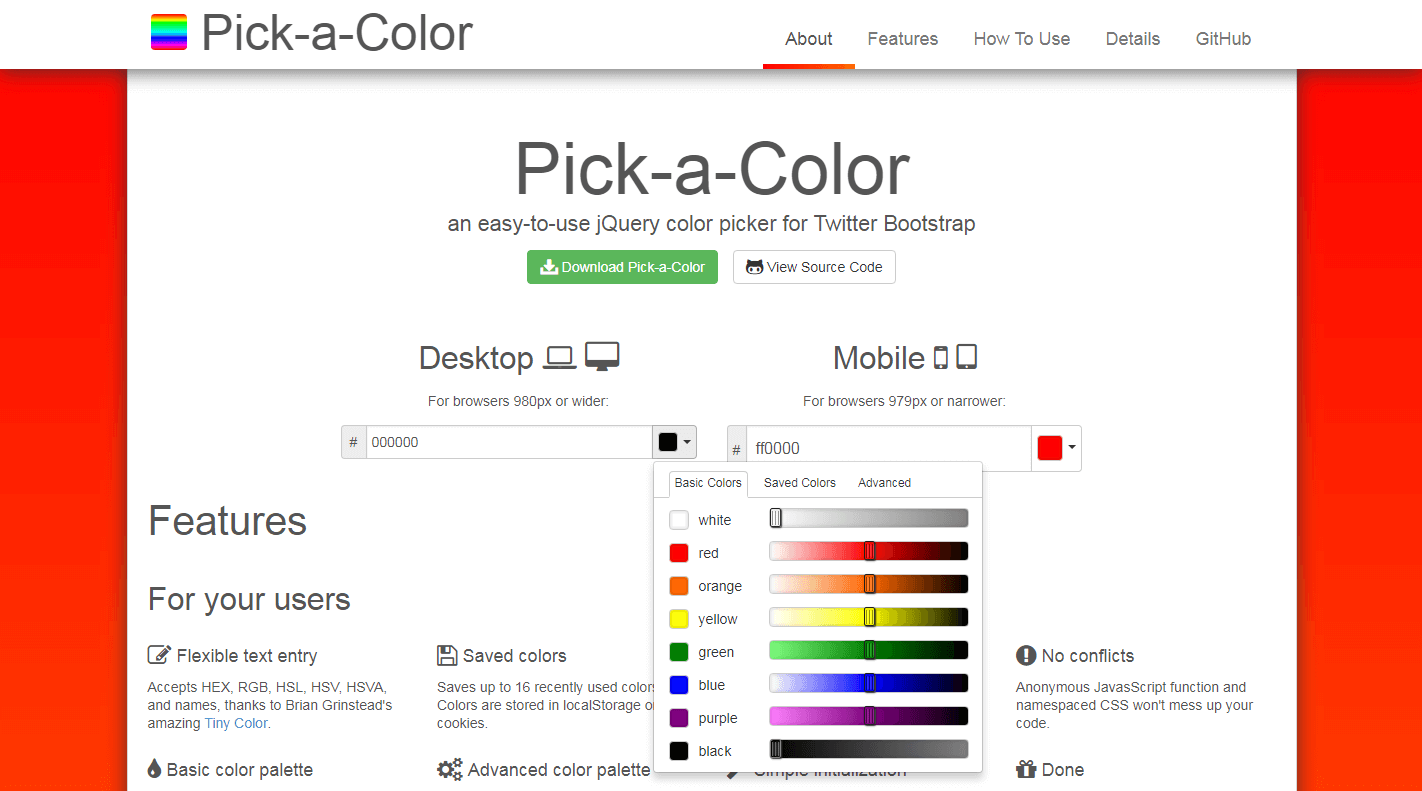Image resolution: width=1422 pixels, height=791 pixels.
Task: Click the Pick-a-Color header brand title
Action: point(337,33)
